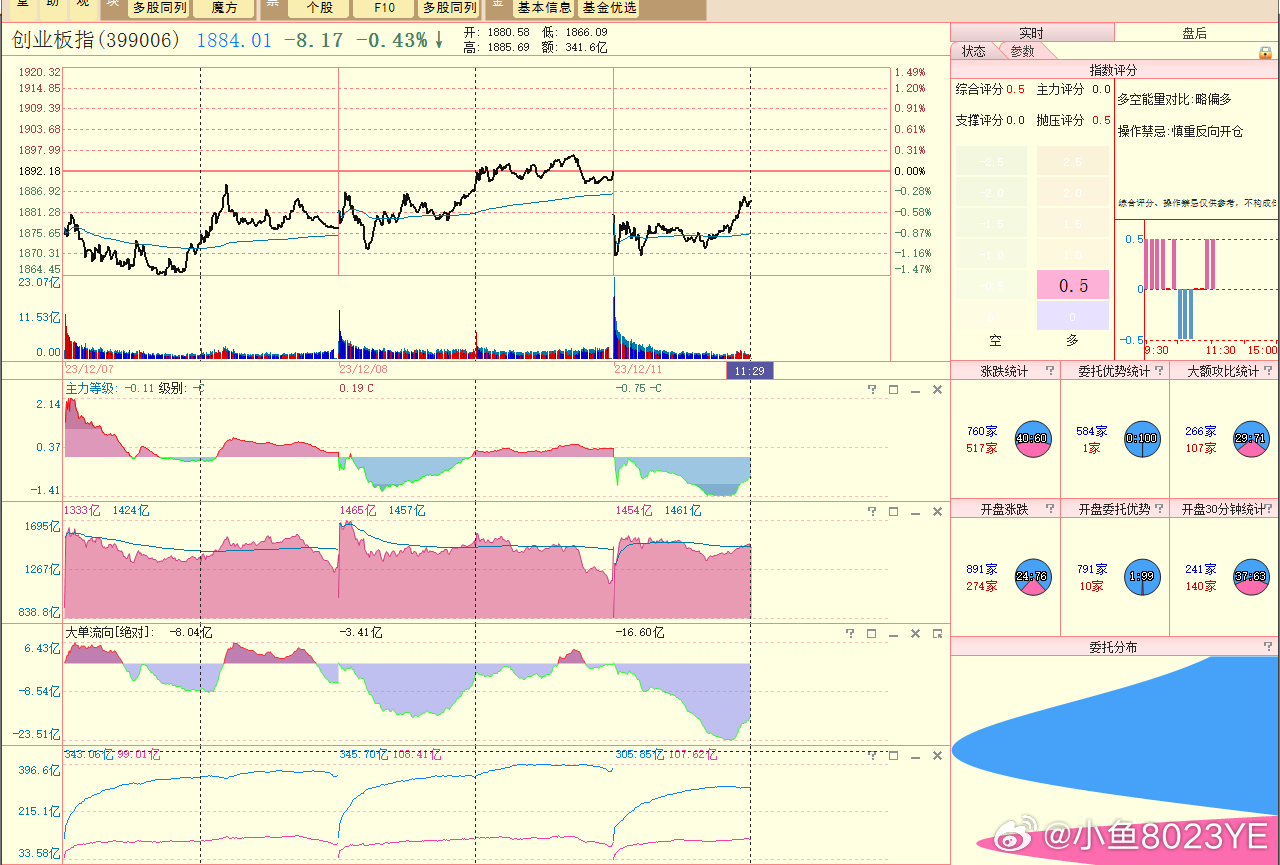Open help for the 主力等级 indicator panel
This screenshot has width=1280, height=865.
tap(871, 390)
